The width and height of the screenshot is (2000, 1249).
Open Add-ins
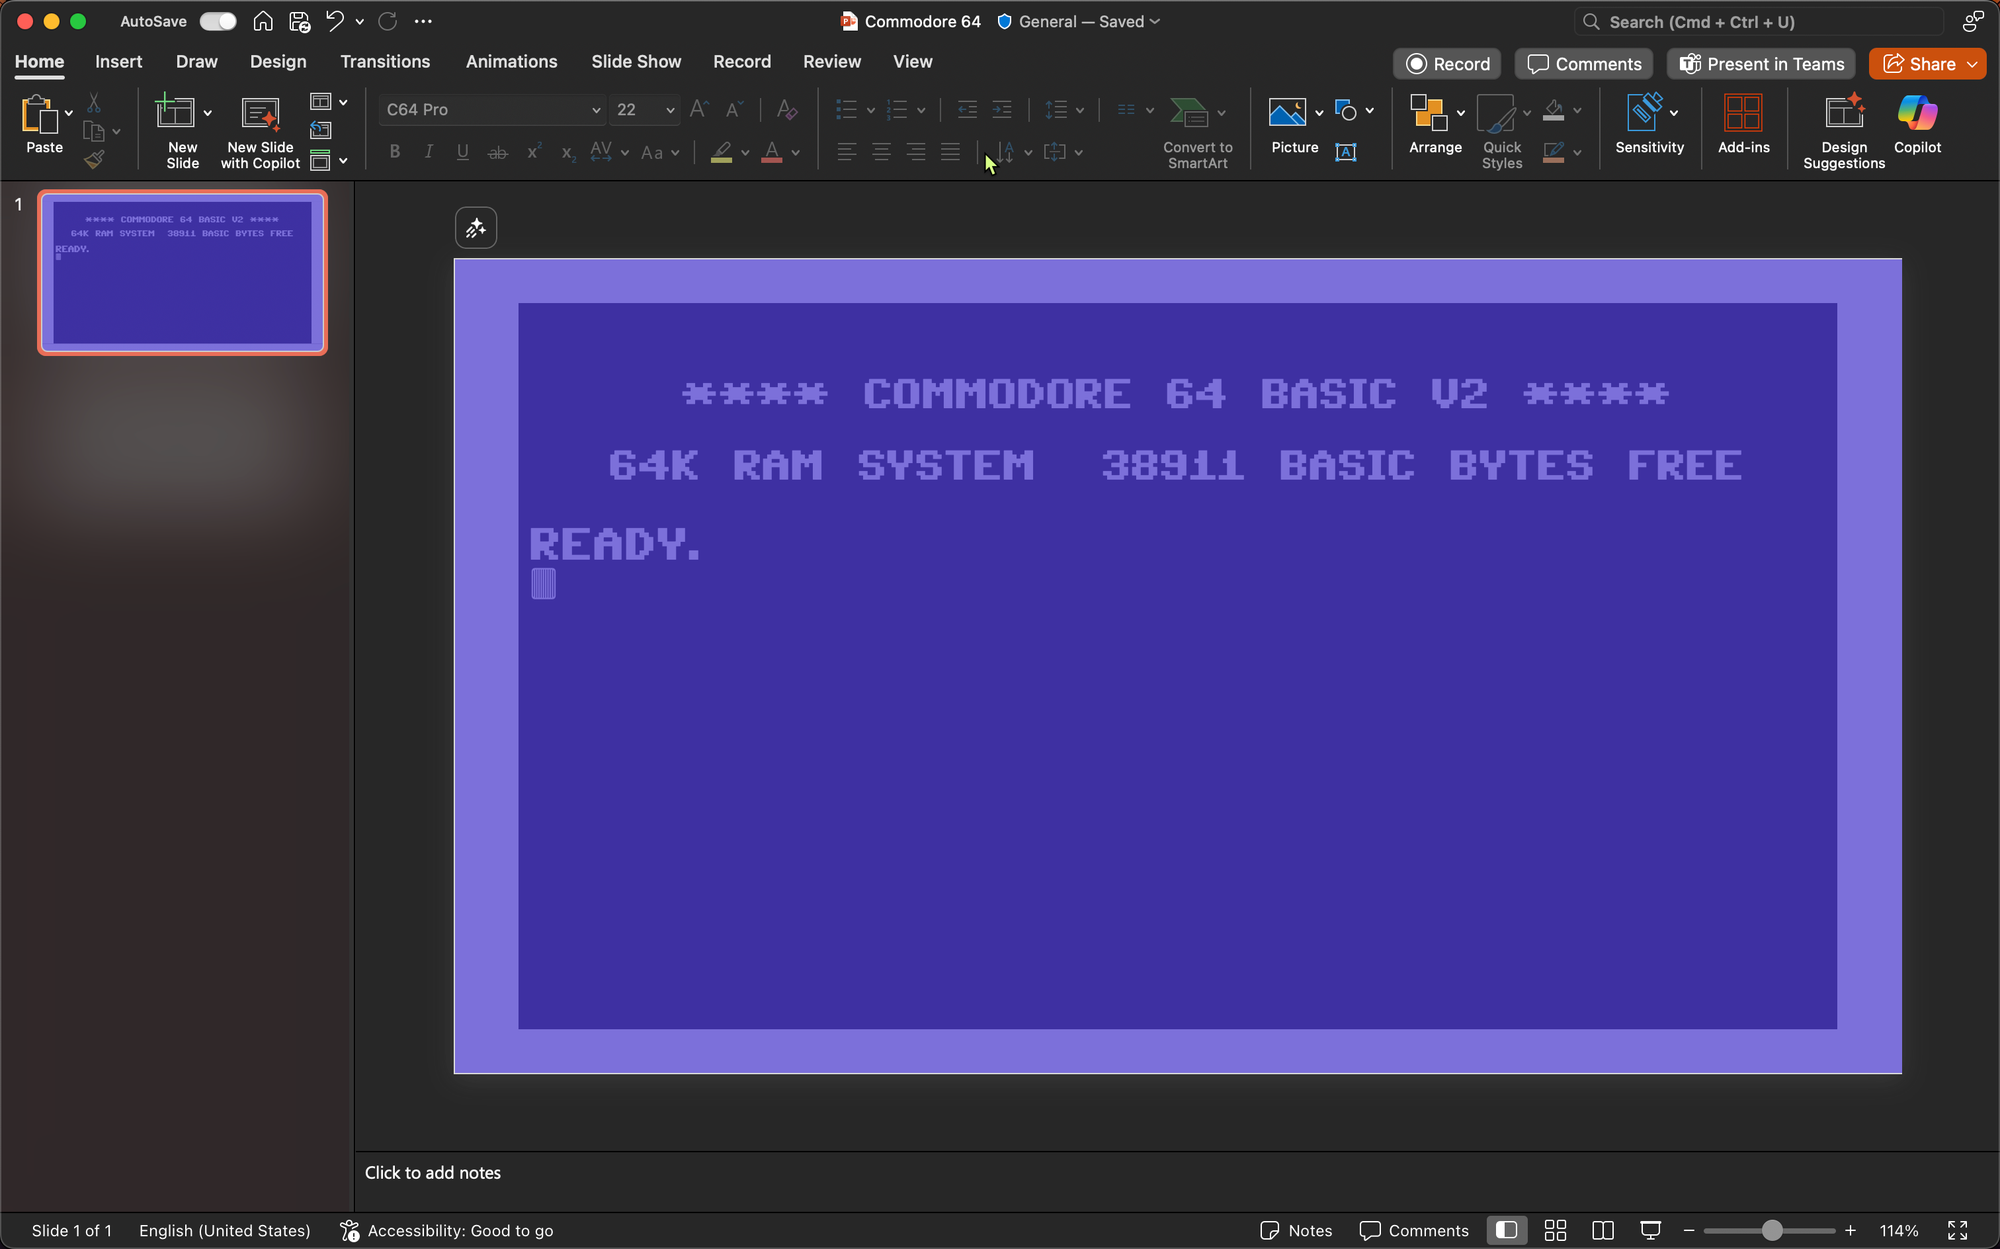1743,124
